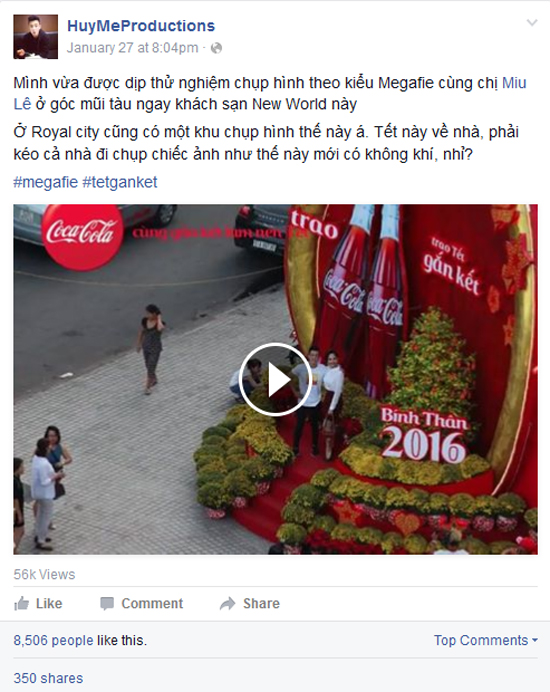This screenshot has height=692, width=550.
Task: Click the Coca-Cola logo in video
Action: [82, 236]
